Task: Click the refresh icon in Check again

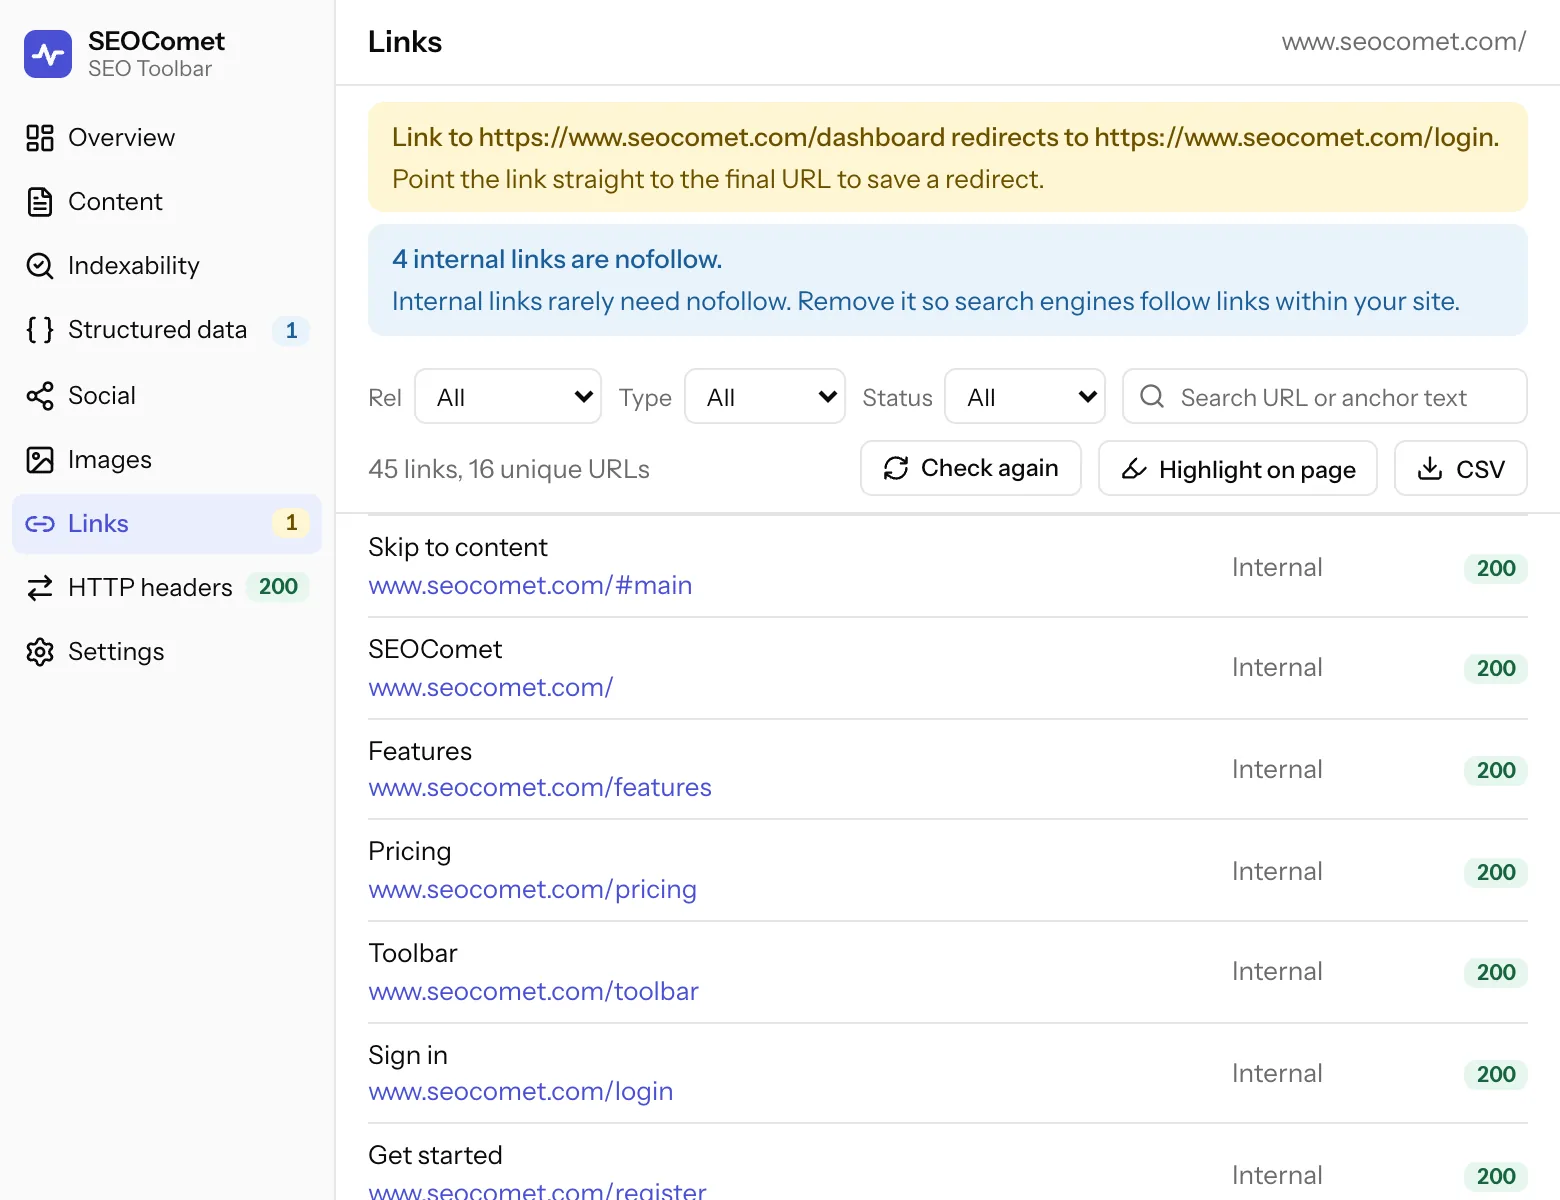Action: click(896, 468)
